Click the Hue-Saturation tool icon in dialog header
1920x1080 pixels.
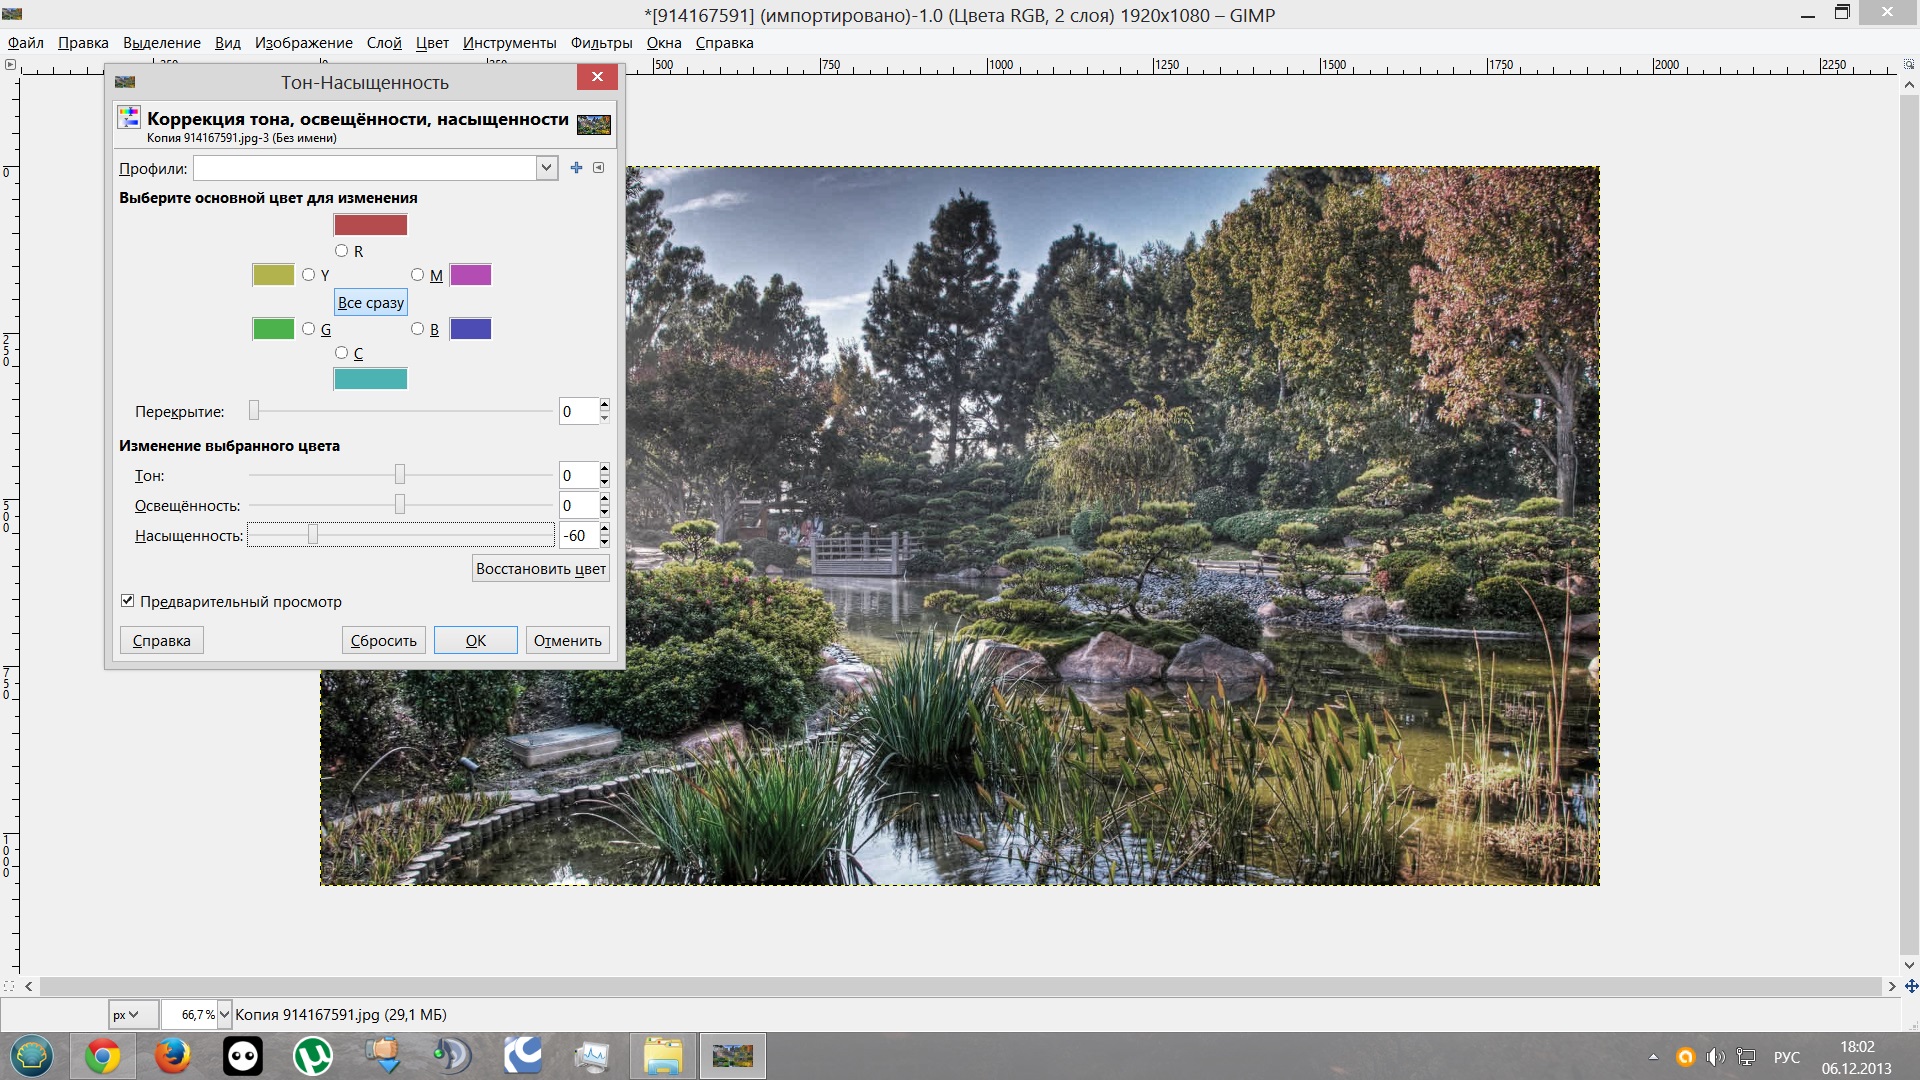click(x=129, y=118)
